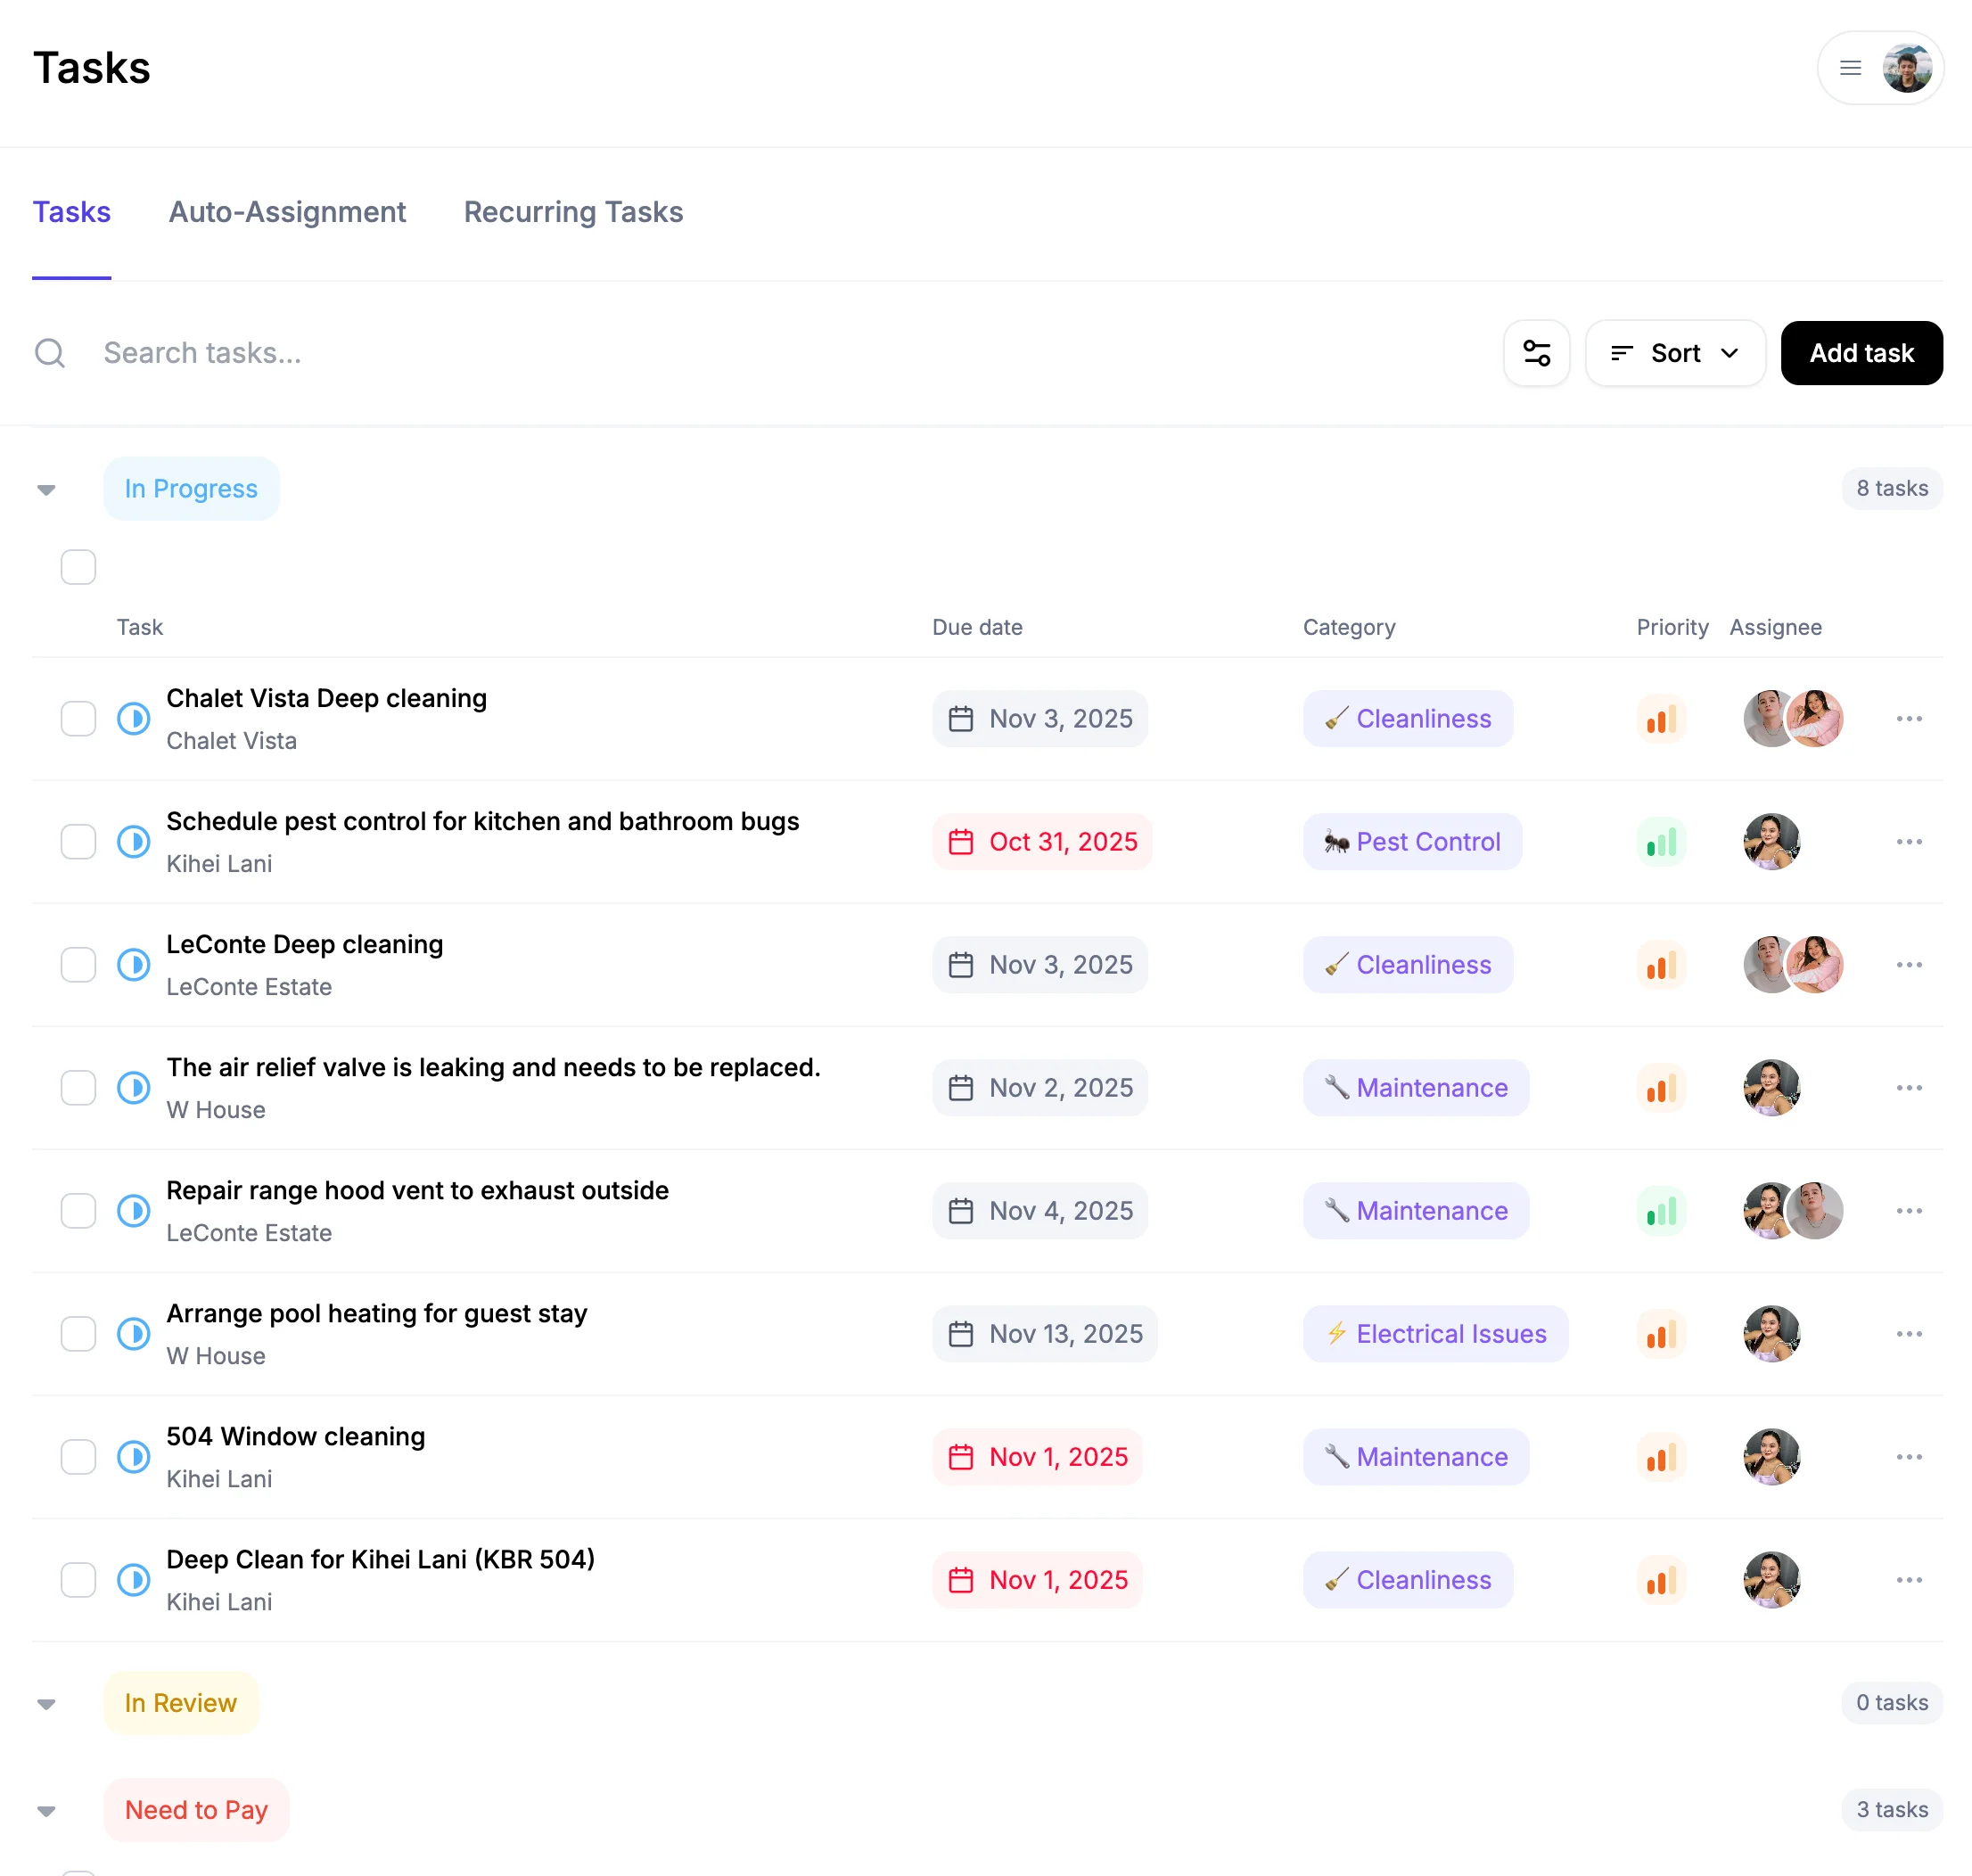Open three-dot menu for Arrange pool heating
The width and height of the screenshot is (1972, 1876).
1908,1334
